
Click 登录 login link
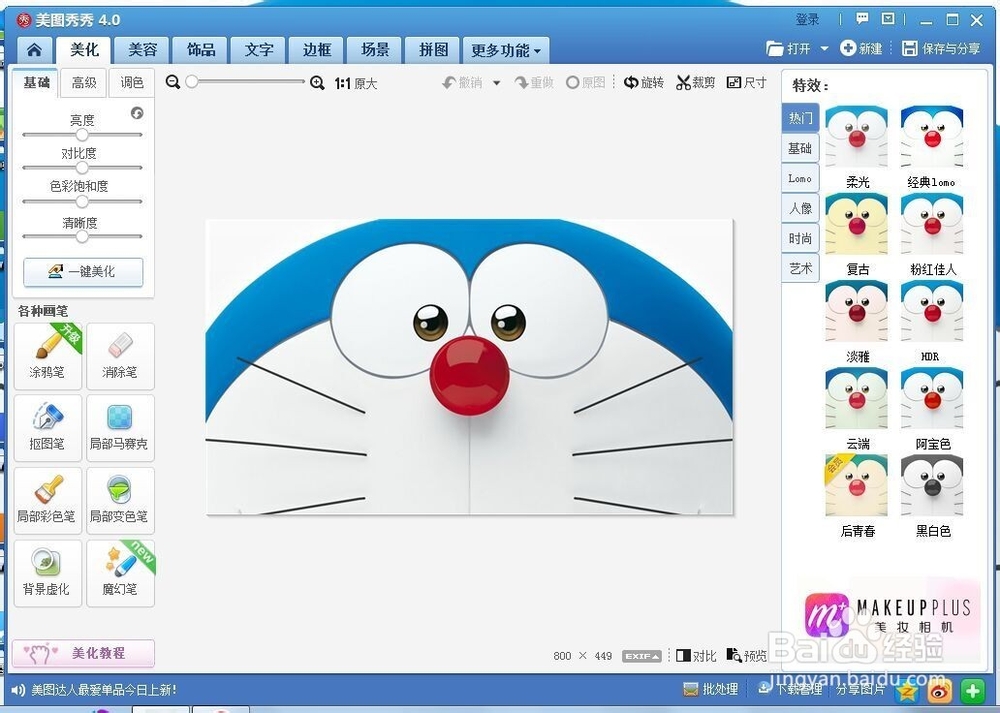pos(807,19)
